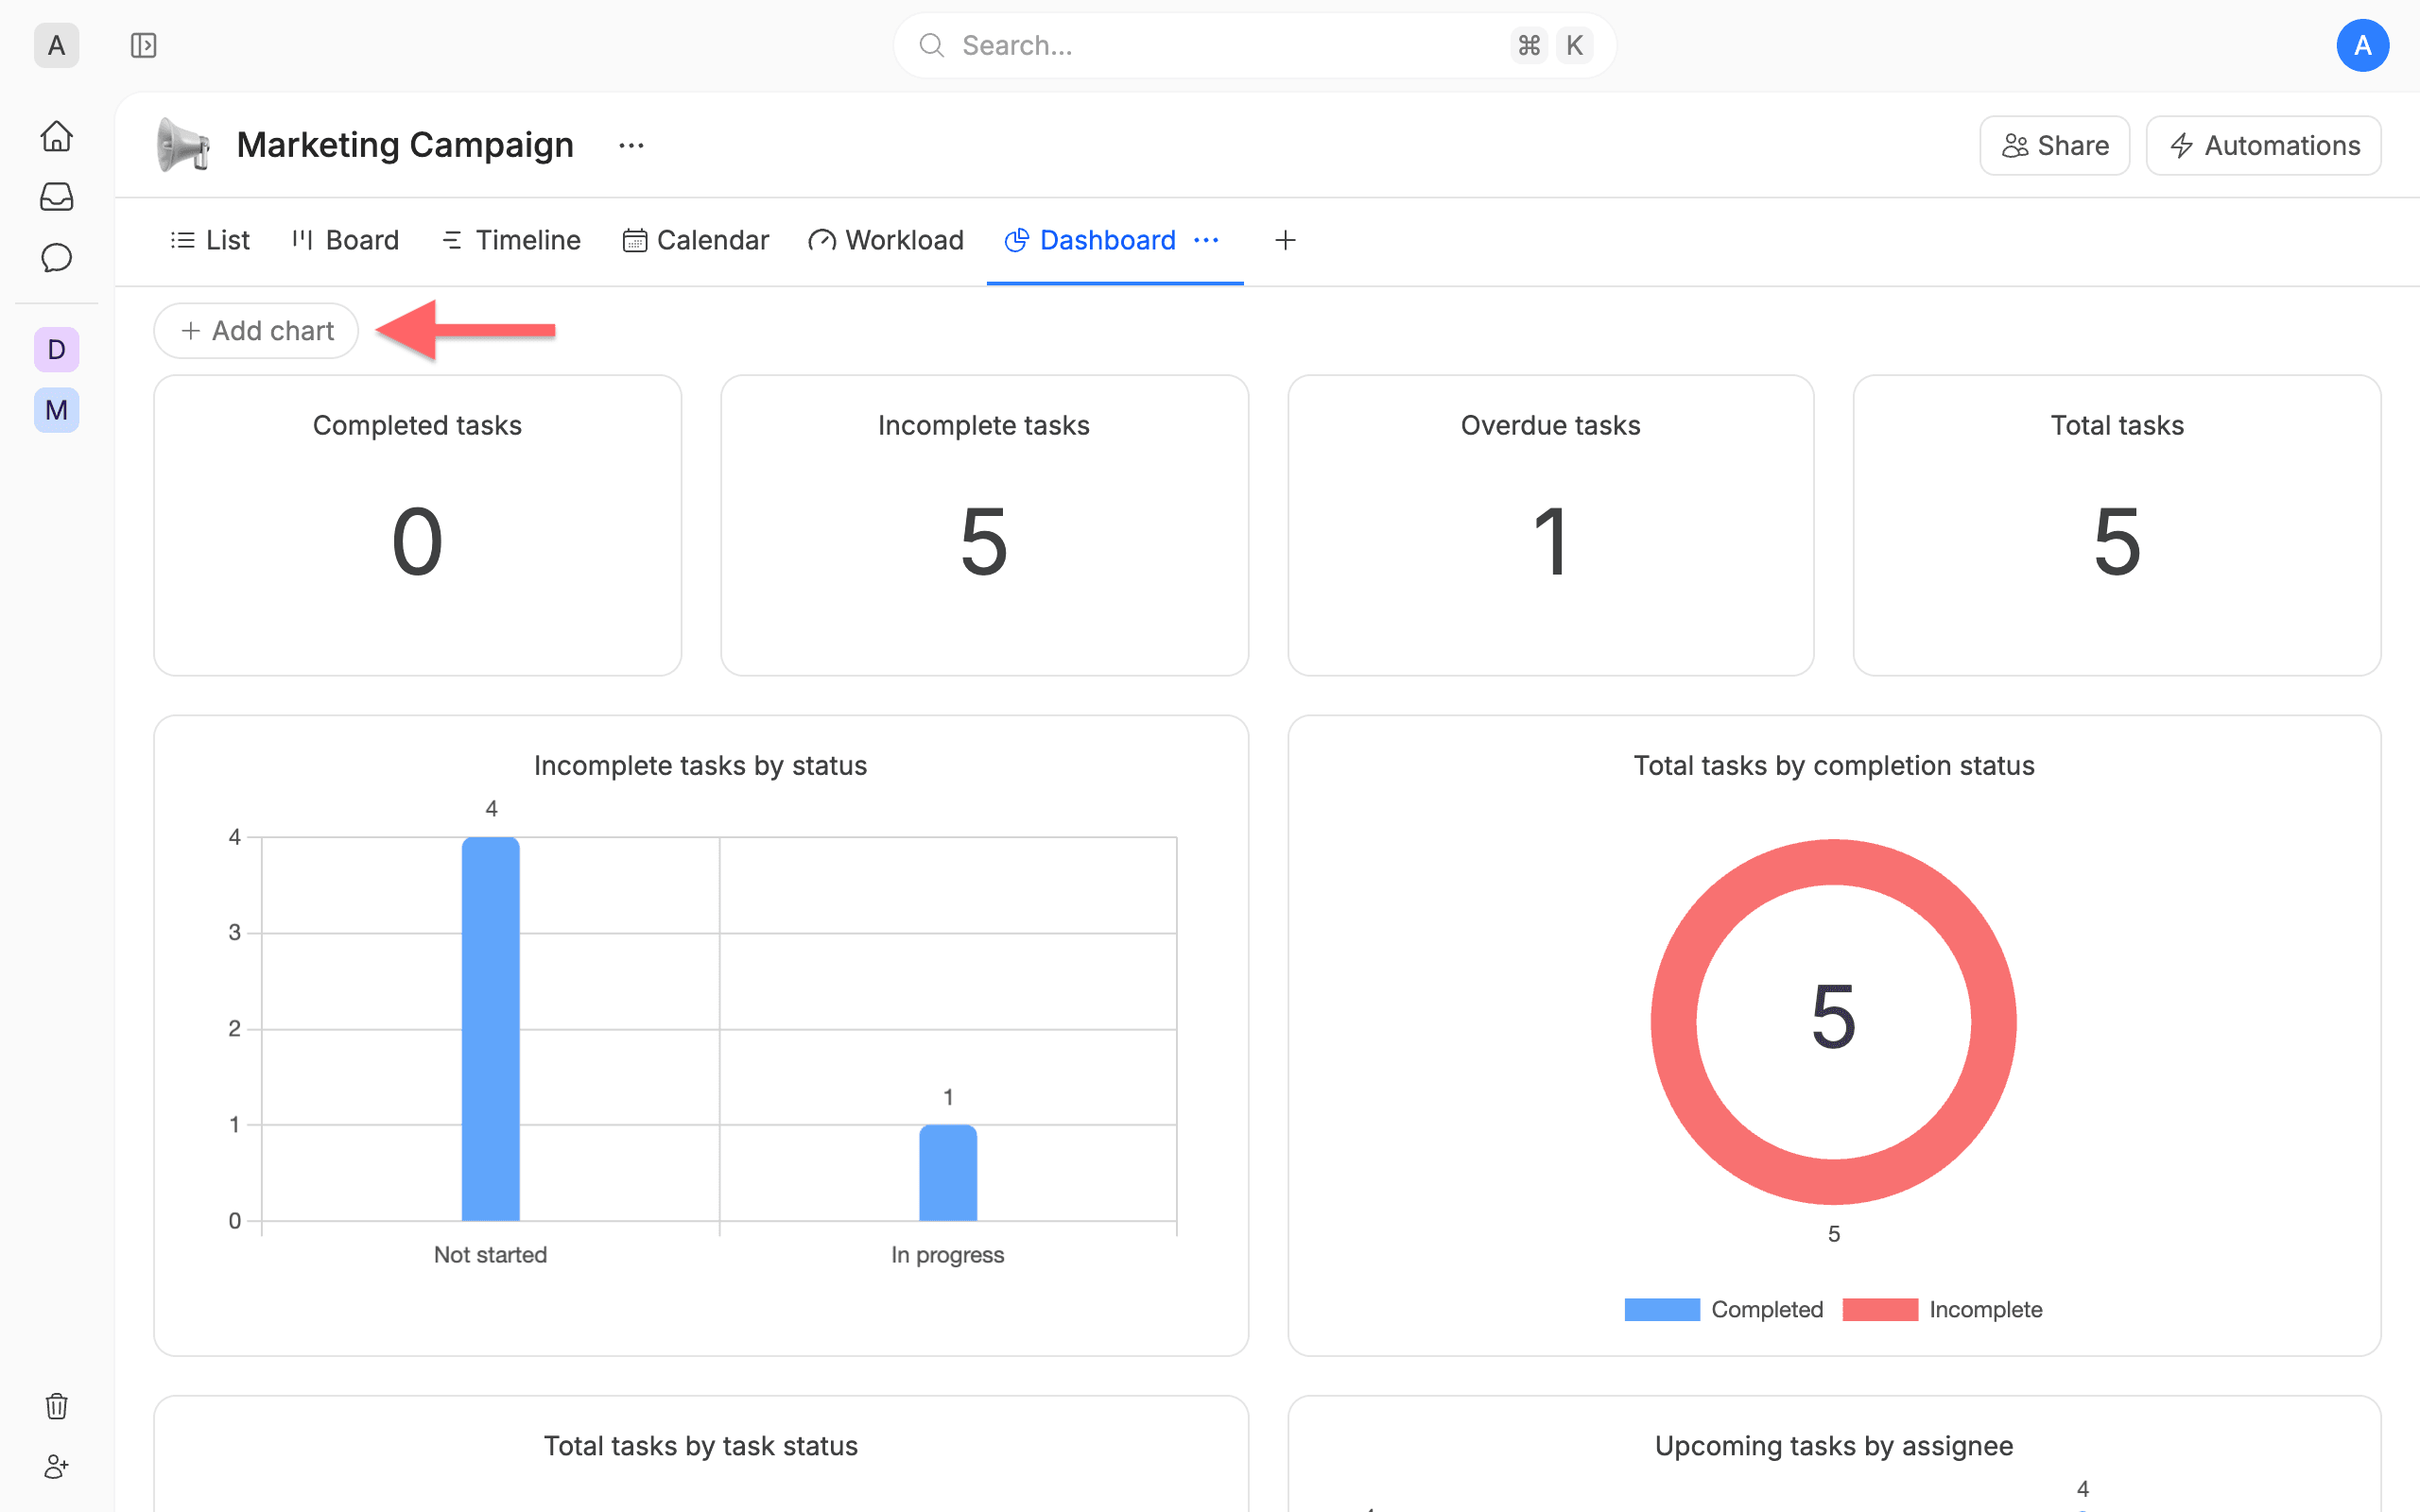Open the workspace 'A' avatar at top left
Image resolution: width=2420 pixels, height=1512 pixels.
[x=56, y=45]
